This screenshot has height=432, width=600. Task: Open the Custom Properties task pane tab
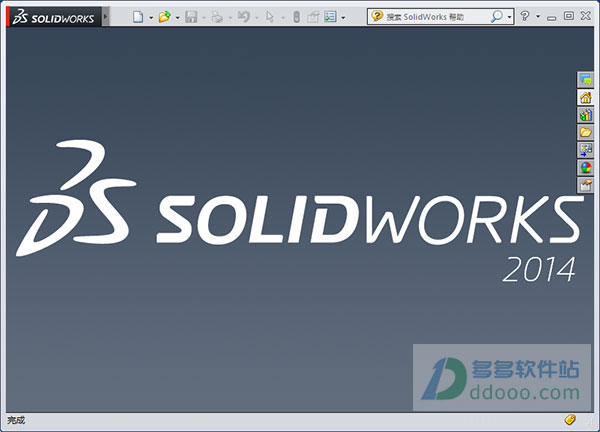click(x=585, y=185)
